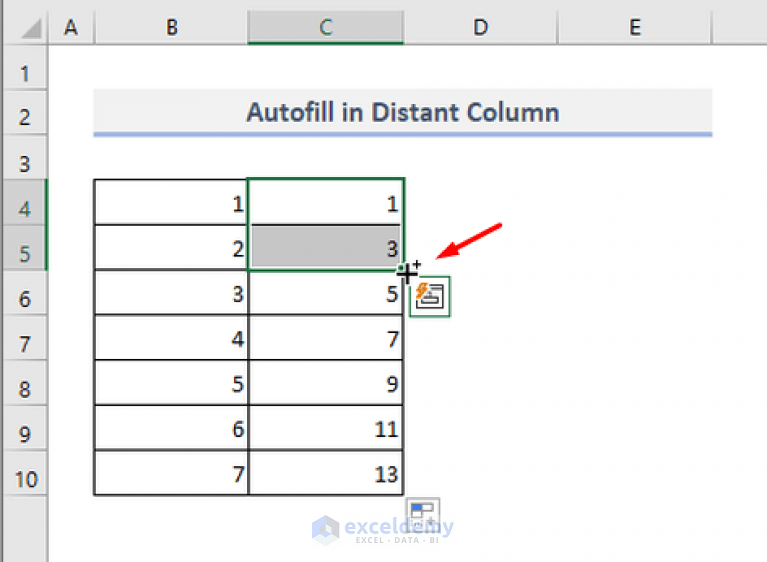Select row 3 header
The width and height of the screenshot is (767, 562).
(24, 158)
